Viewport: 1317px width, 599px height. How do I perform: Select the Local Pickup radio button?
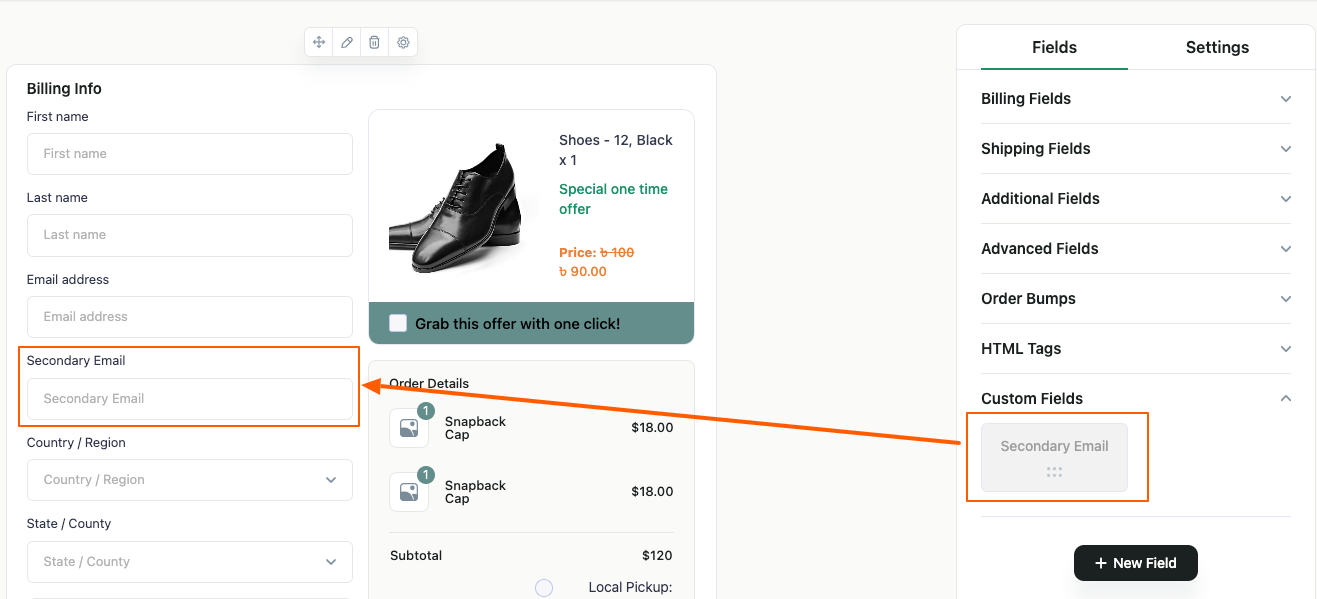coord(544,588)
